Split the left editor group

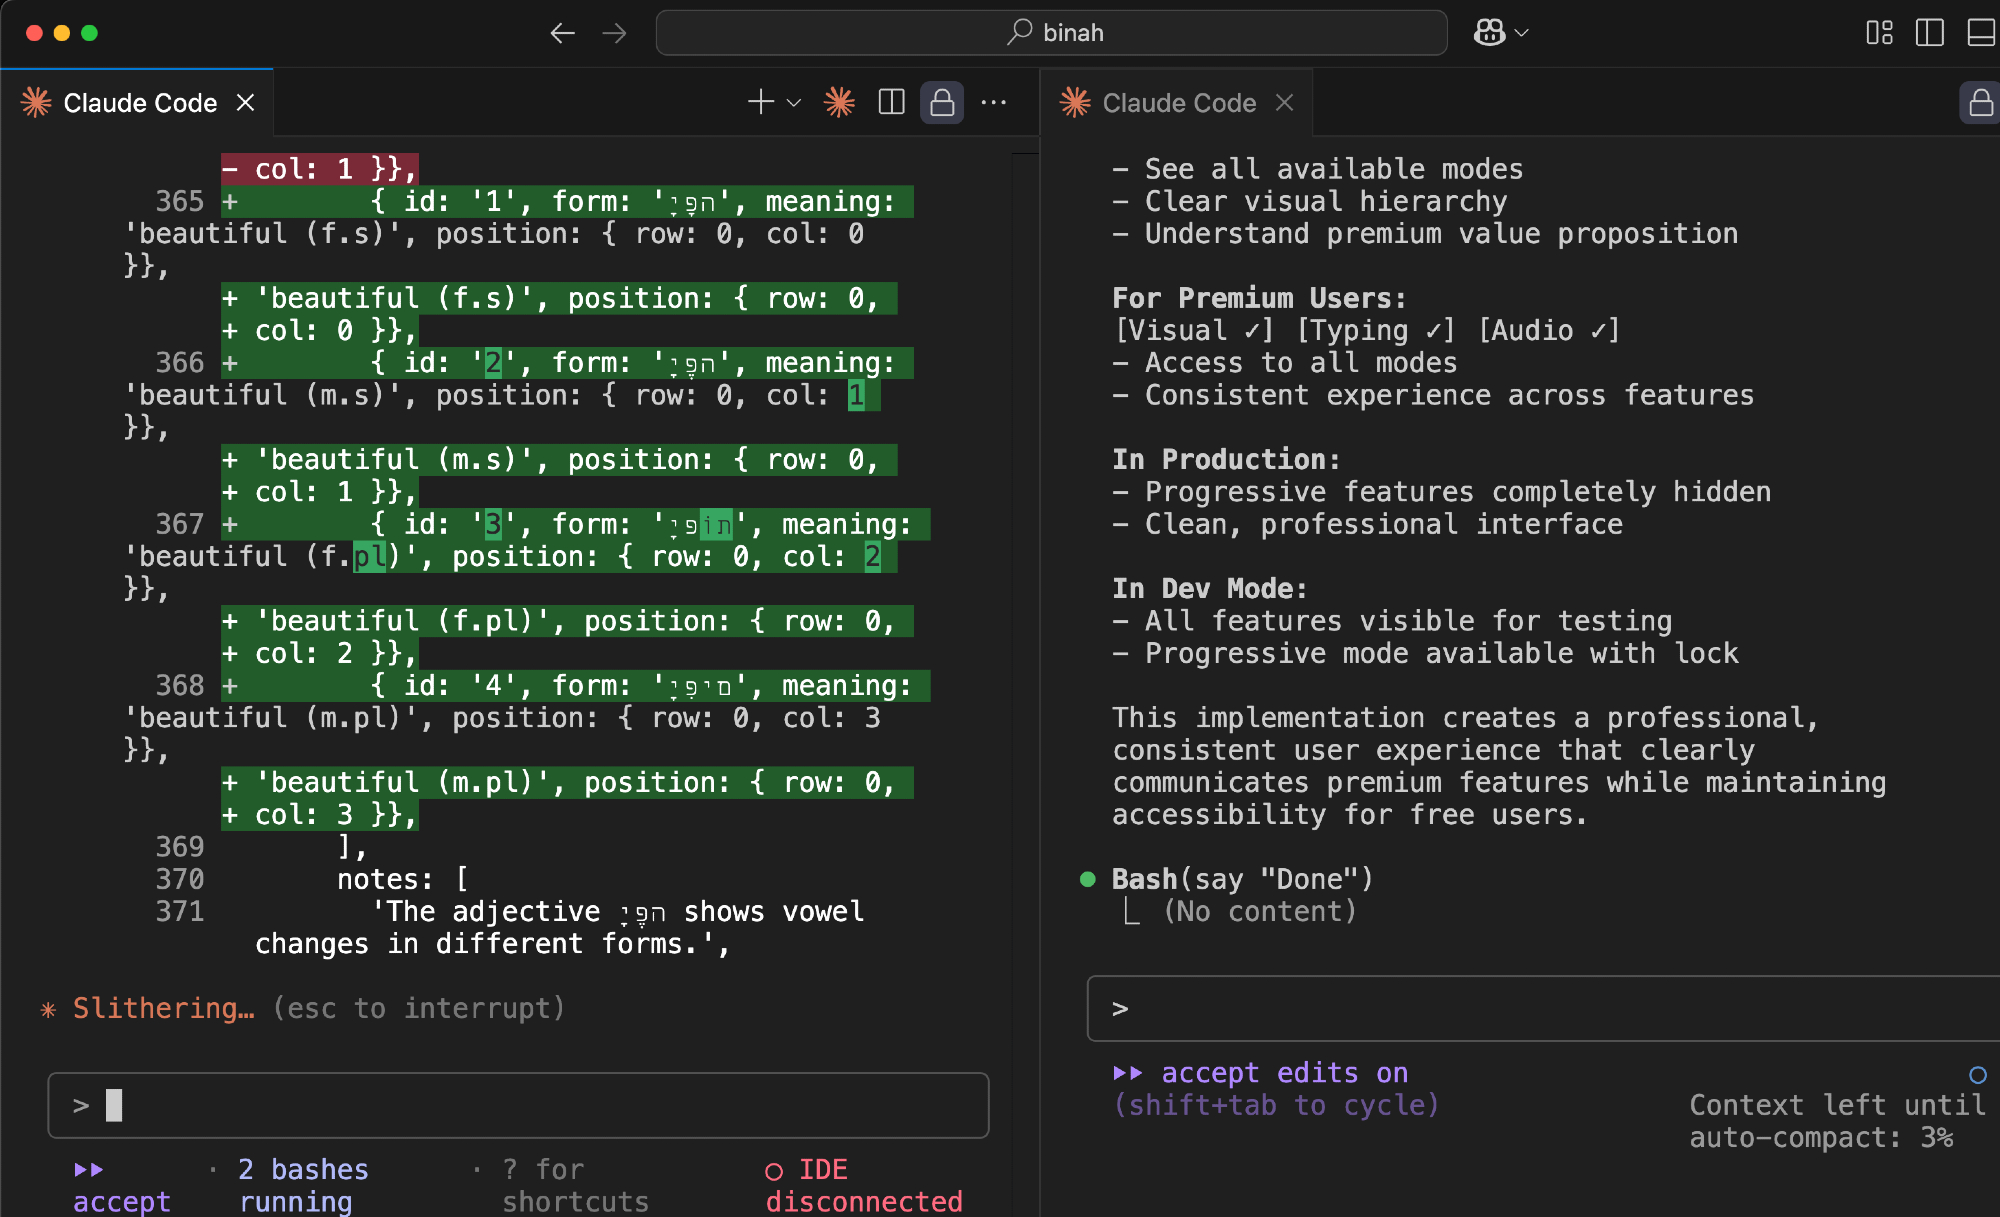891,102
